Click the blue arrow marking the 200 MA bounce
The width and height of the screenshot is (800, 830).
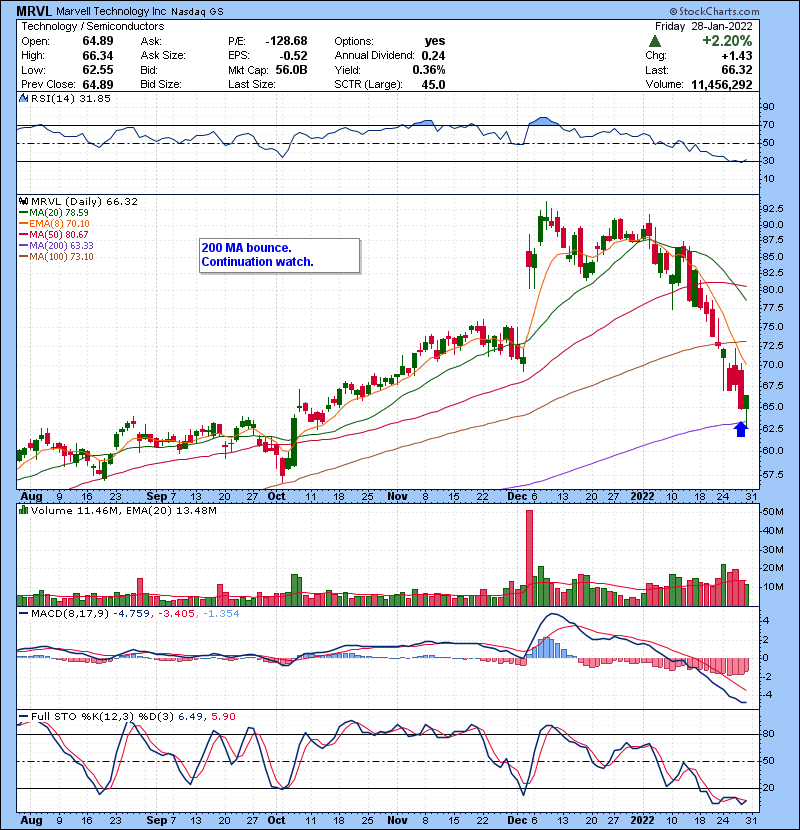pos(740,428)
